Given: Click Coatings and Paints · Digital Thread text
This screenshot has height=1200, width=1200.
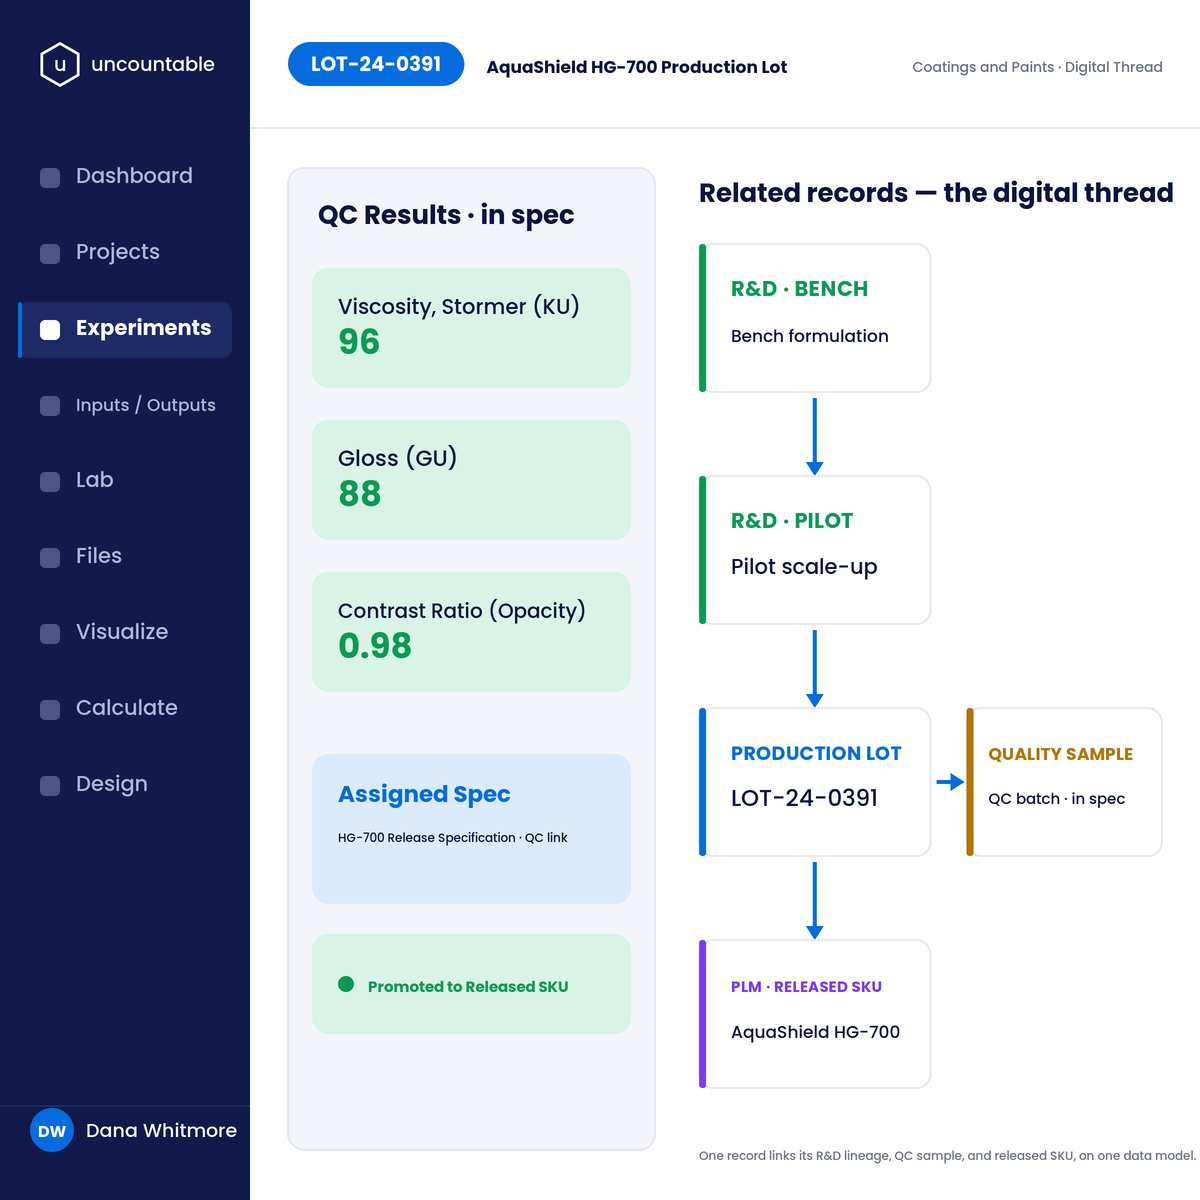Looking at the screenshot, I should pyautogui.click(x=1037, y=67).
